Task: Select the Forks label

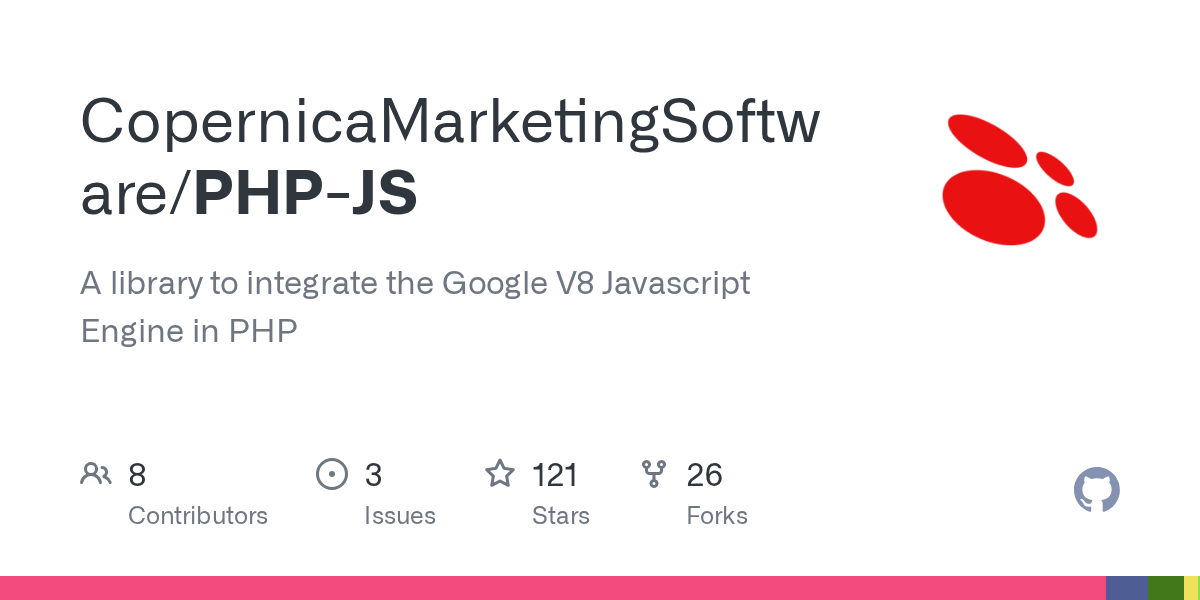Action: [x=717, y=516]
